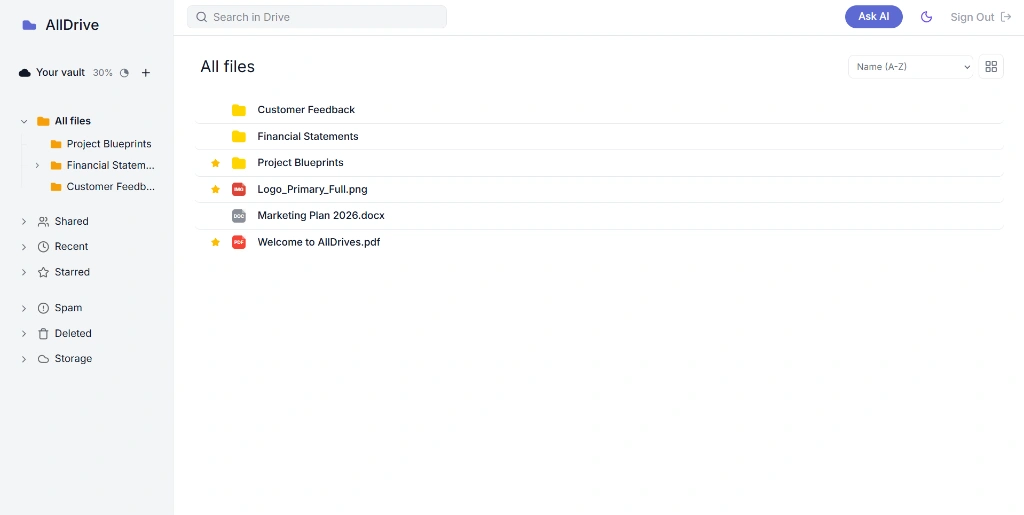This screenshot has height=515, width=1024.
Task: Expand the Recent section chevron
Action: [24, 247]
